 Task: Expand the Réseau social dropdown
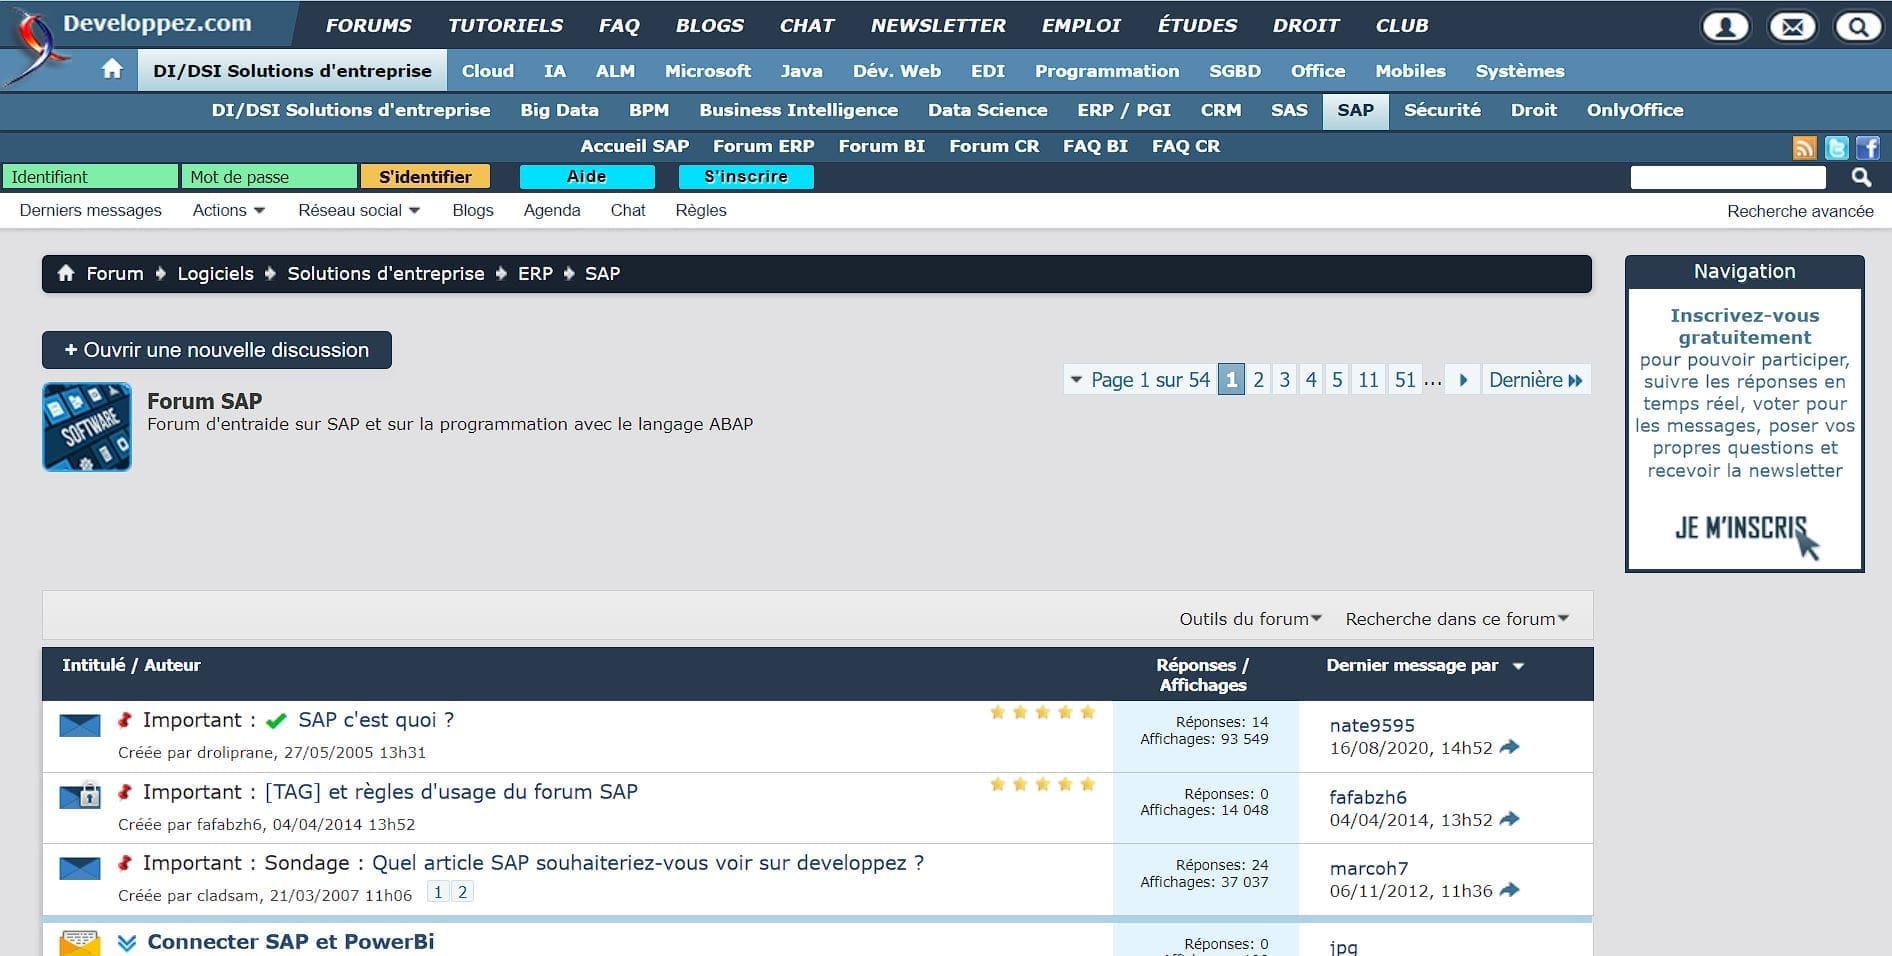[359, 210]
